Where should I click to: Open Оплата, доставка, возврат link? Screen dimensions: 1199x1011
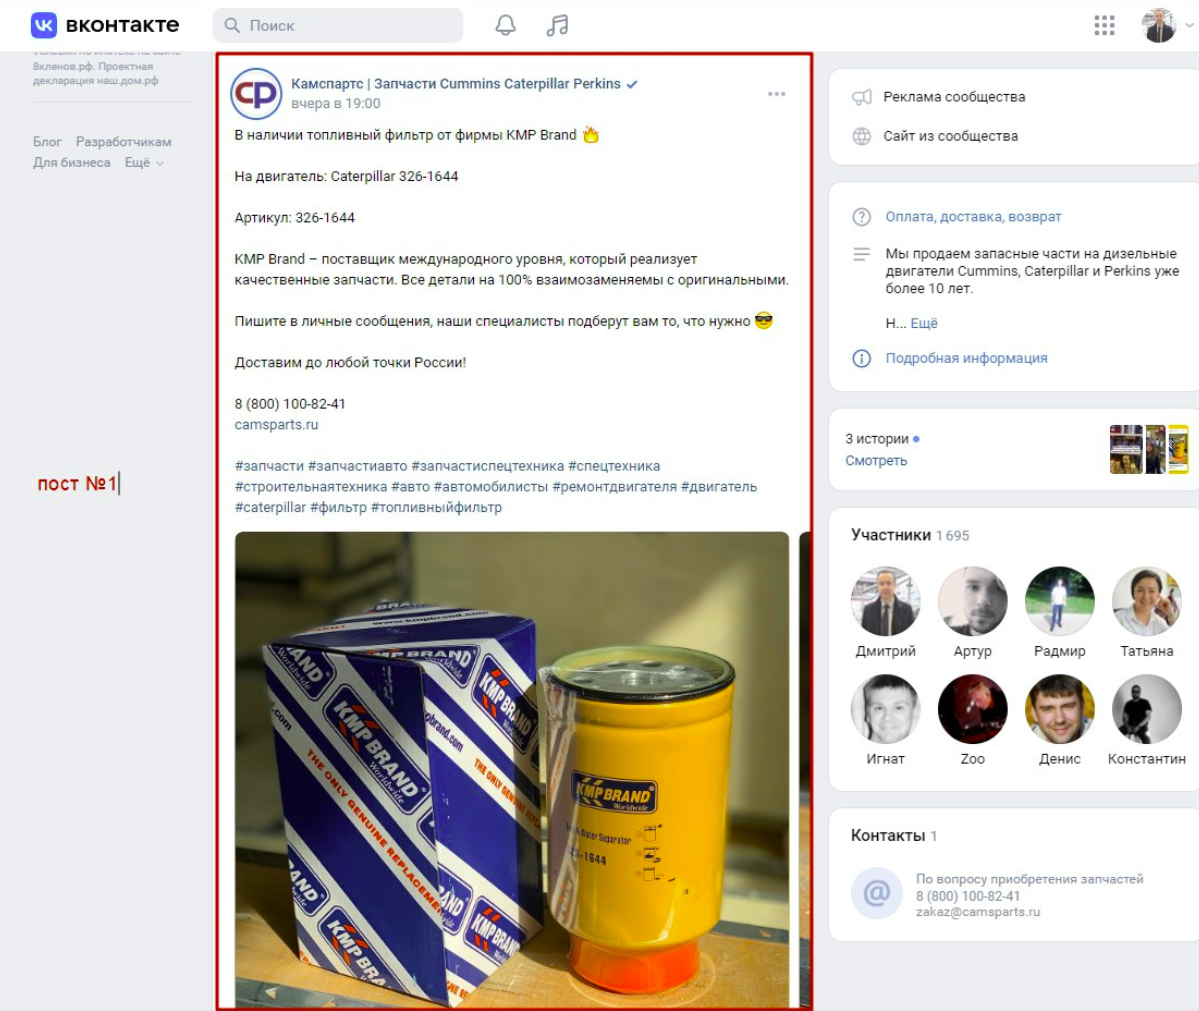click(x=973, y=216)
